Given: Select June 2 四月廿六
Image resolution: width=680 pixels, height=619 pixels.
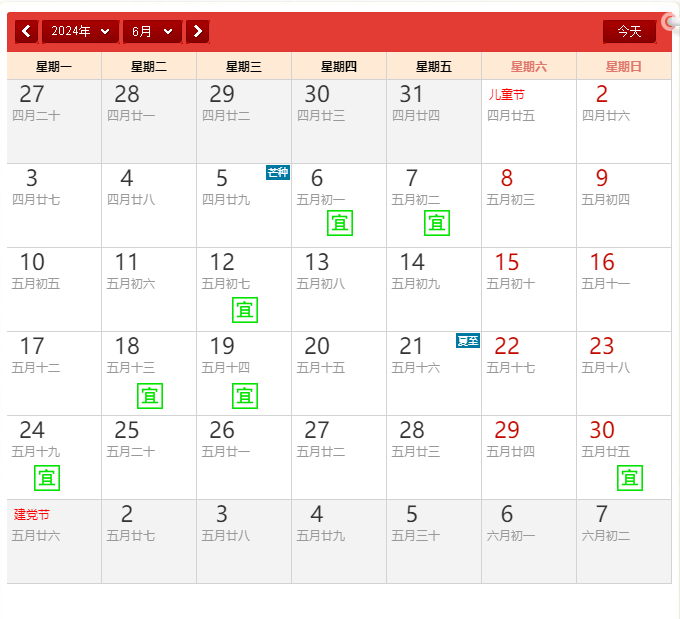Looking at the screenshot, I should [624, 121].
